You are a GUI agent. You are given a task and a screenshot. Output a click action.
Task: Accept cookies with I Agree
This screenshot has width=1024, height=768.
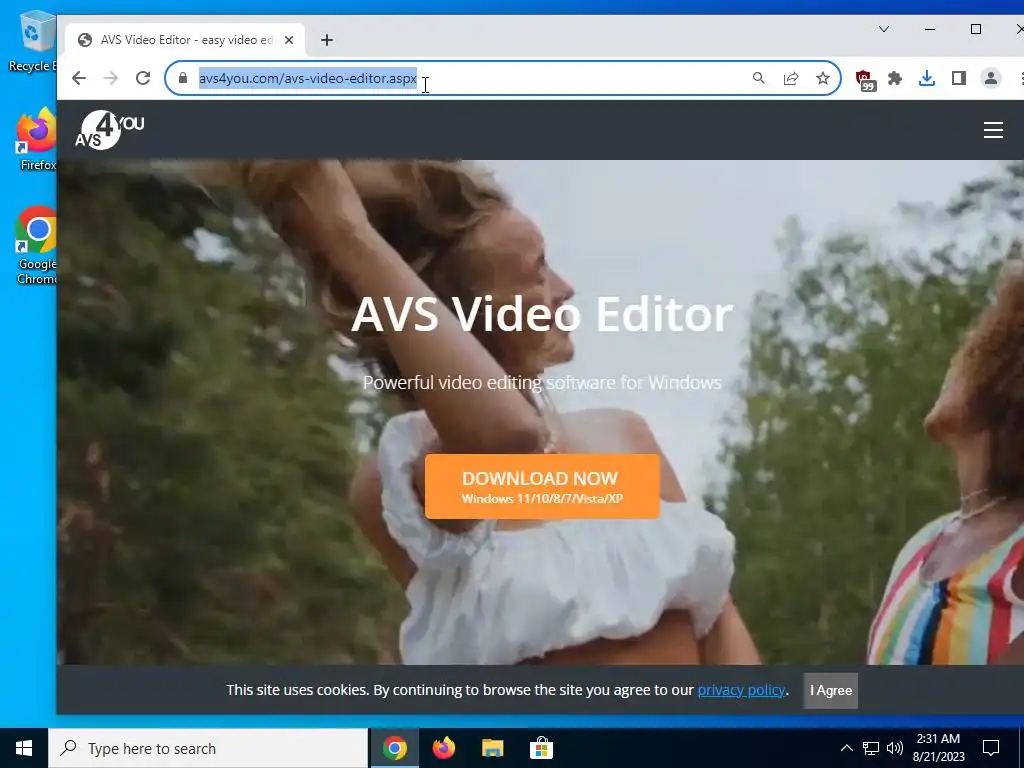[x=831, y=690]
